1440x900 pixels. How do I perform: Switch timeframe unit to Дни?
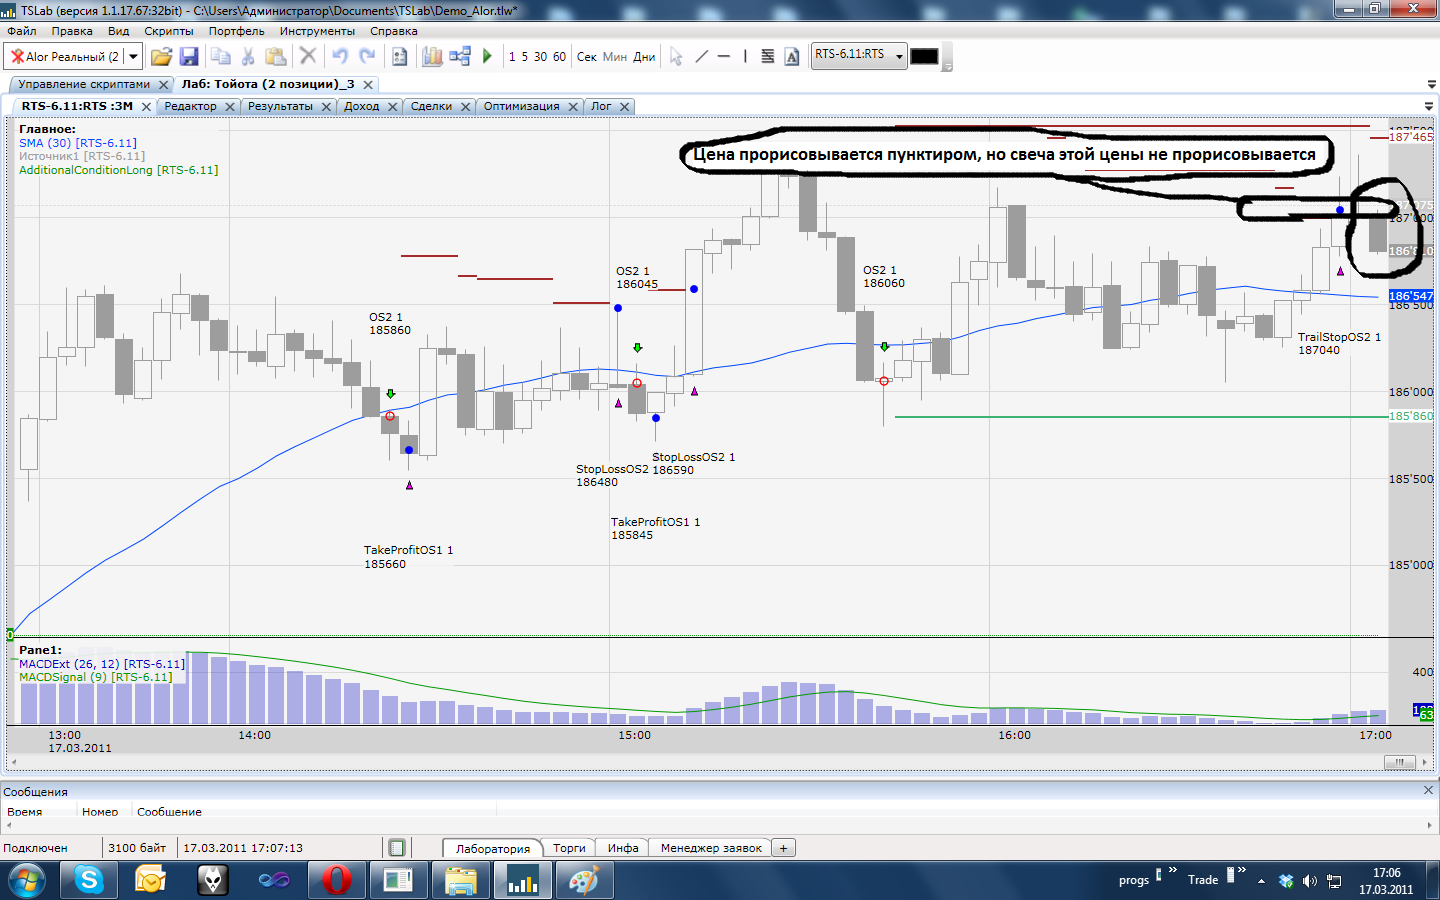tap(644, 57)
